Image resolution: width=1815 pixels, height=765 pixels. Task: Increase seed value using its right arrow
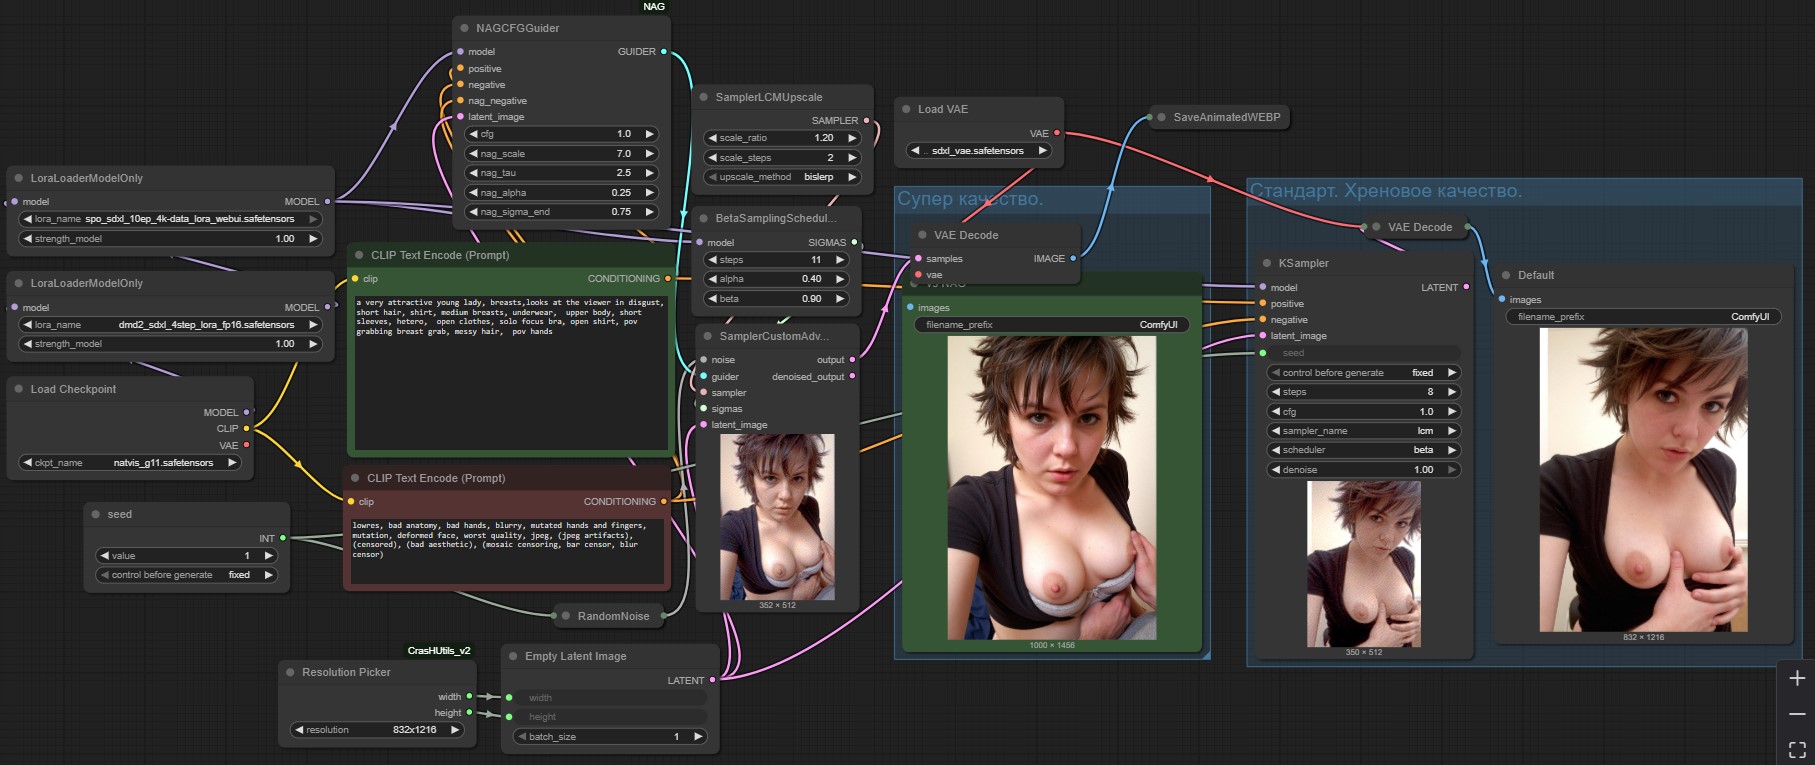(268, 556)
